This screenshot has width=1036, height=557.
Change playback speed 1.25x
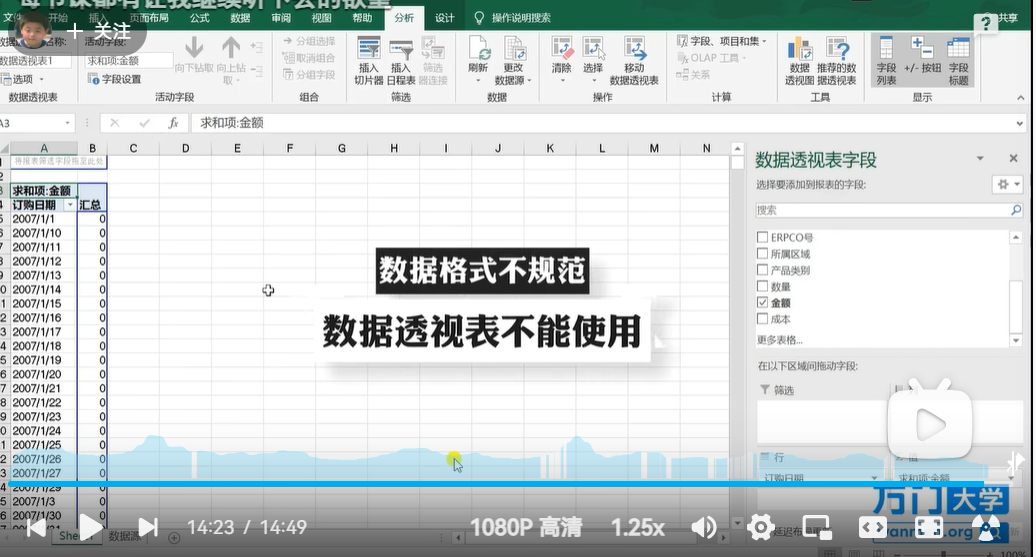pyautogui.click(x=638, y=527)
